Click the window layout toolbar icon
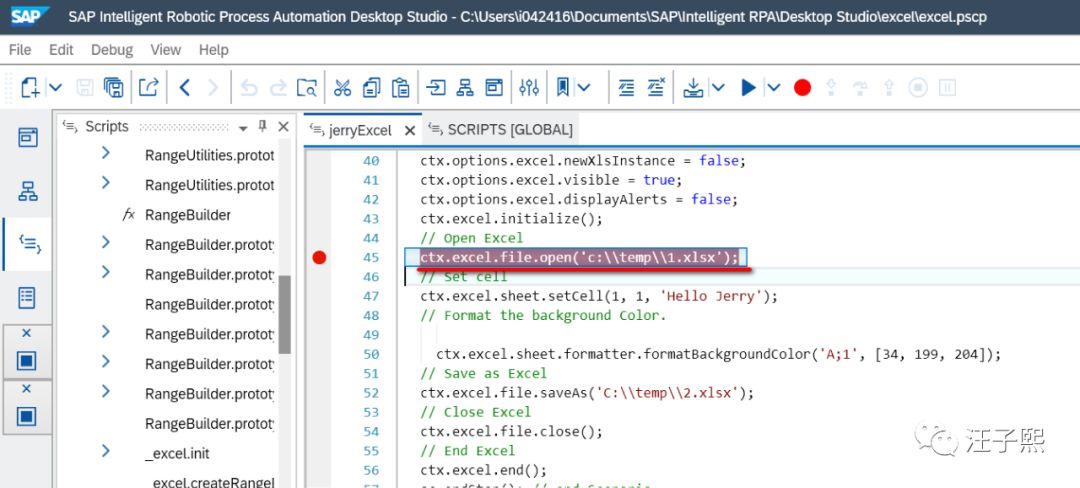The height and width of the screenshot is (488, 1080). tap(494, 87)
